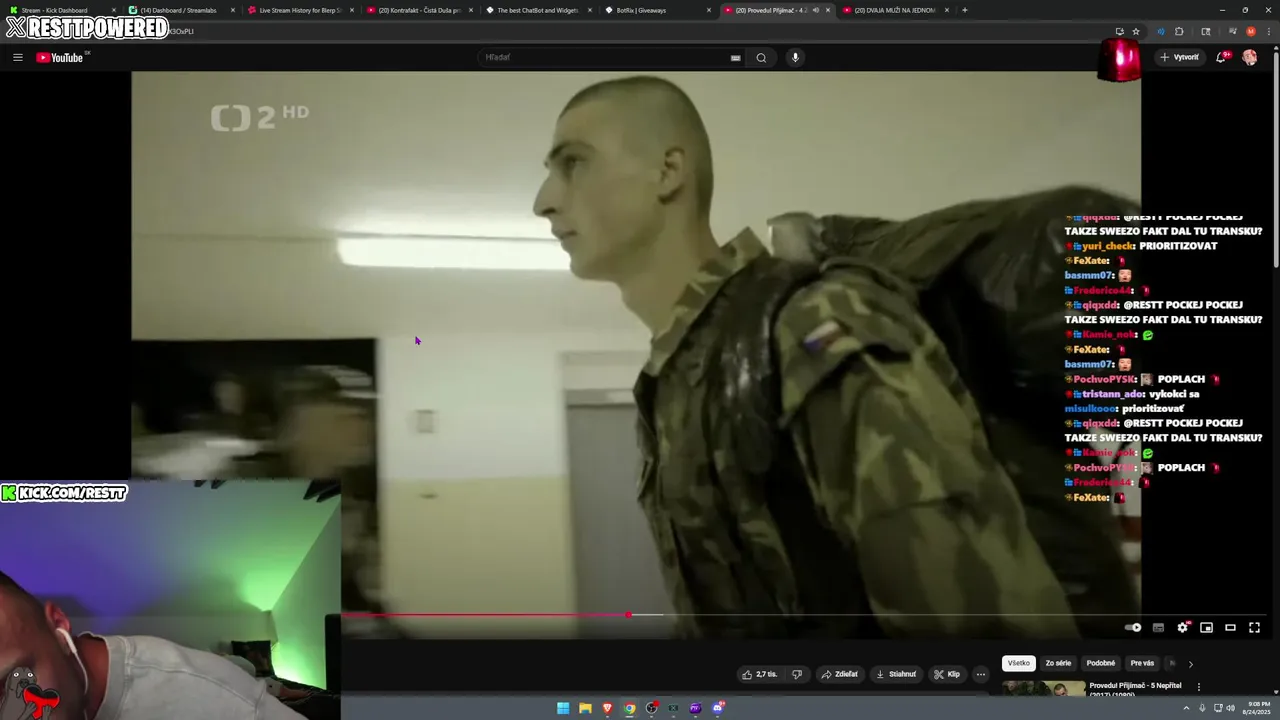Click the Klip button
The height and width of the screenshot is (720, 1280).
click(x=946, y=674)
